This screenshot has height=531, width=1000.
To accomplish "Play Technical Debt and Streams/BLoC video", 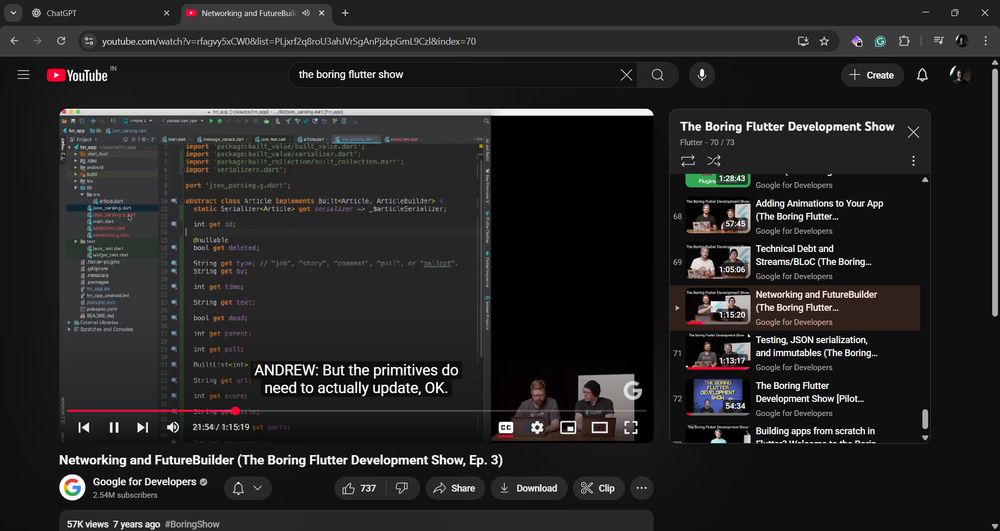I will click(795, 262).
